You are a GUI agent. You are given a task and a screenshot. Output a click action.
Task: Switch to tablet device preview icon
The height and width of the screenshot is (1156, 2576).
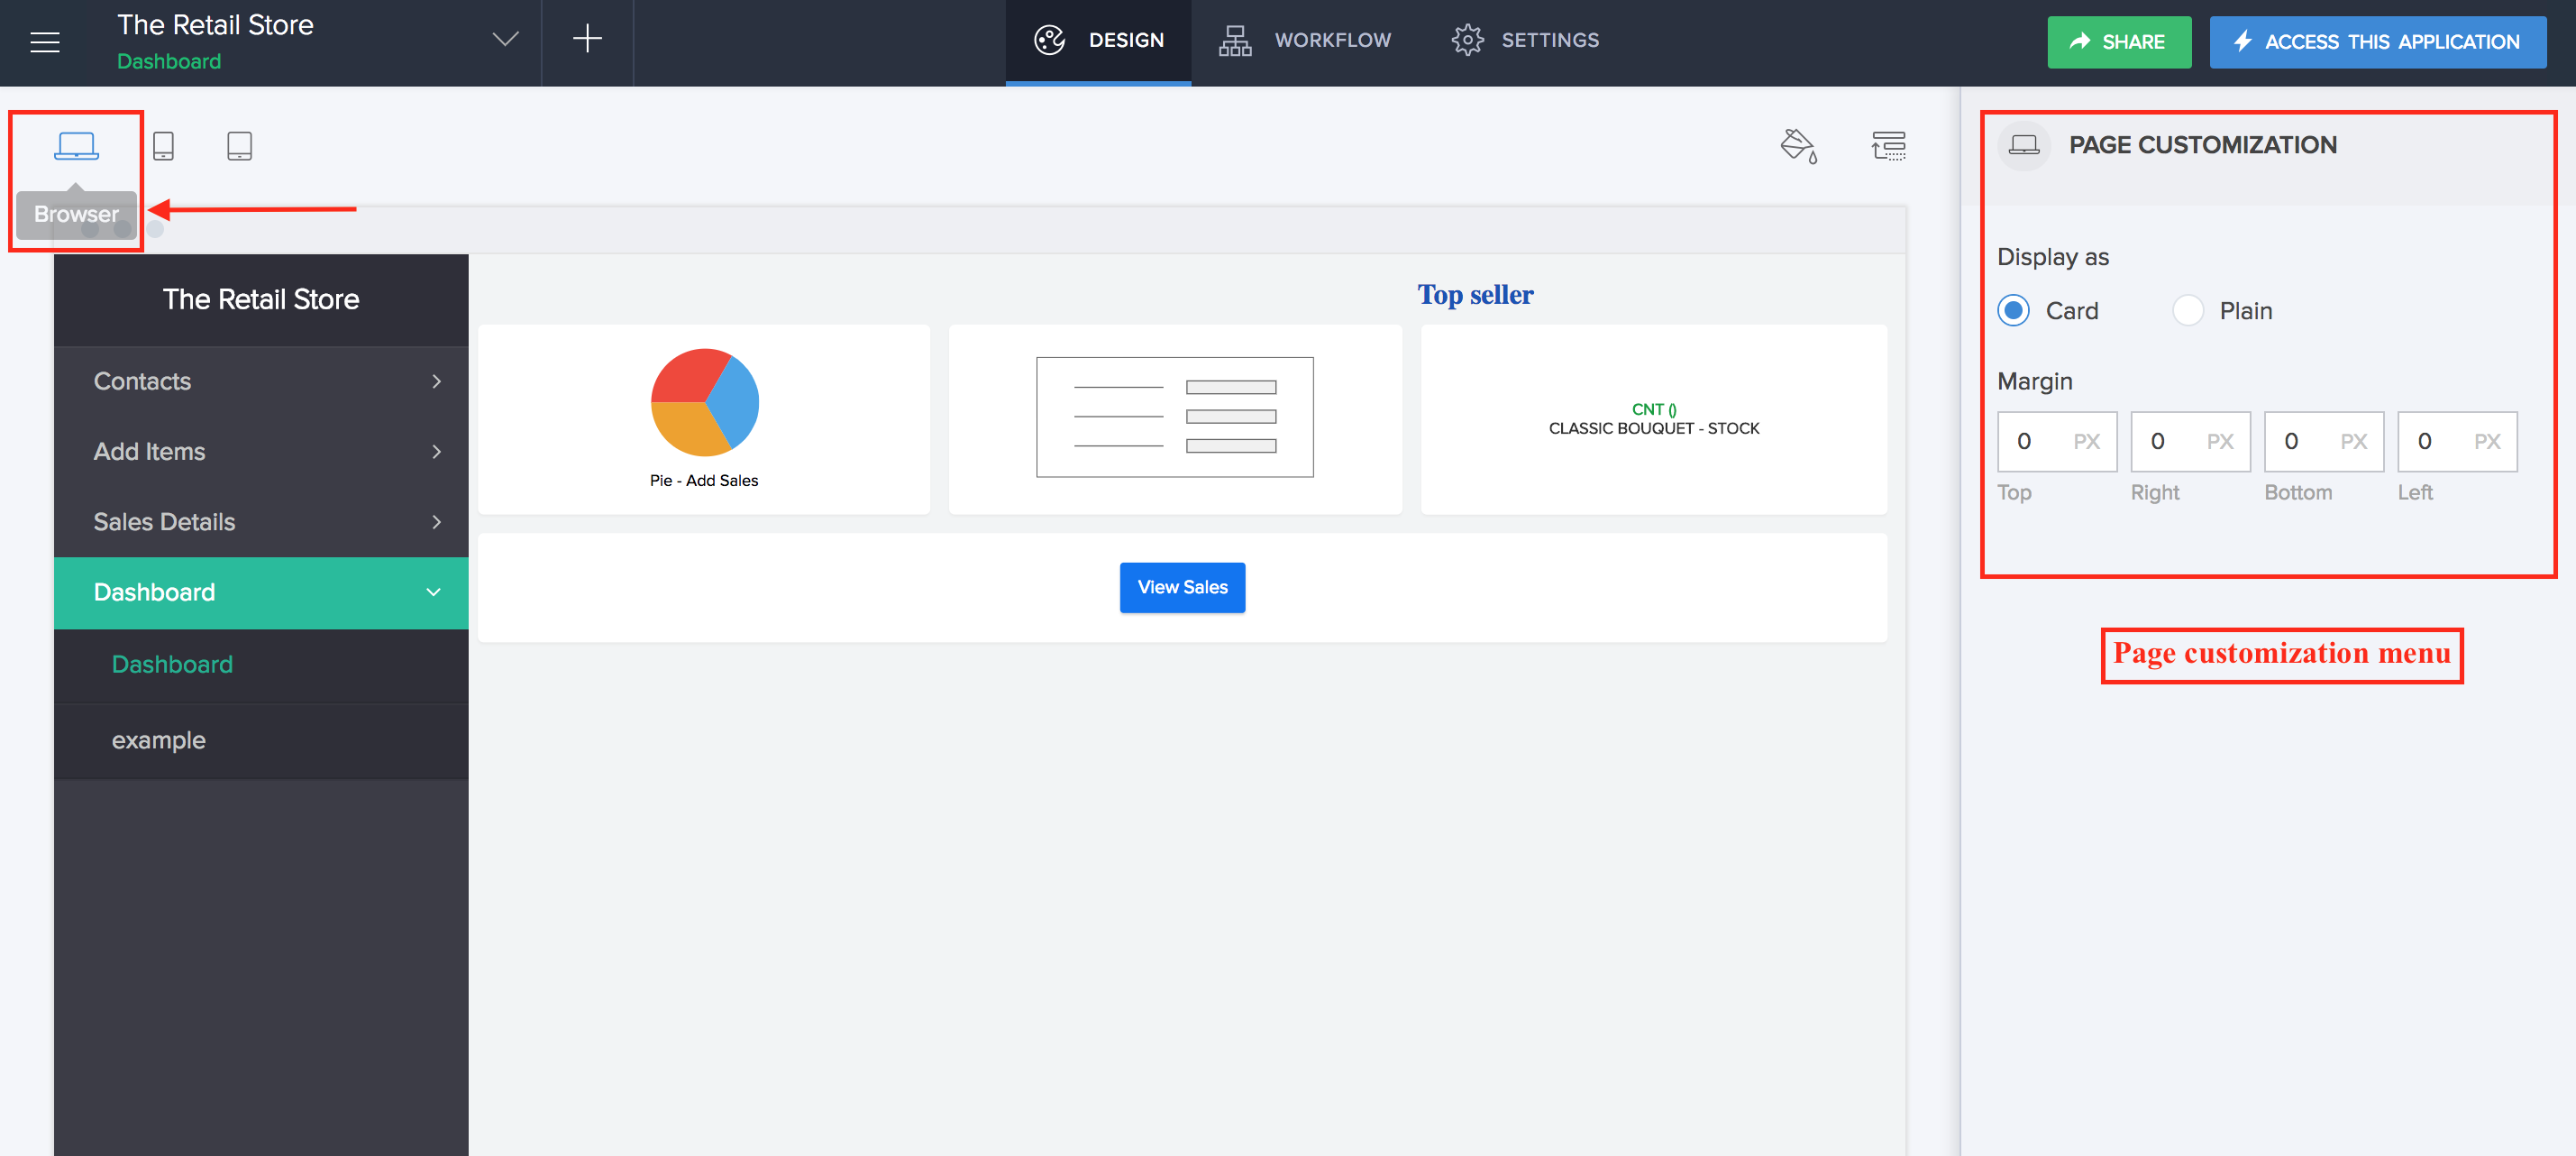tap(239, 146)
